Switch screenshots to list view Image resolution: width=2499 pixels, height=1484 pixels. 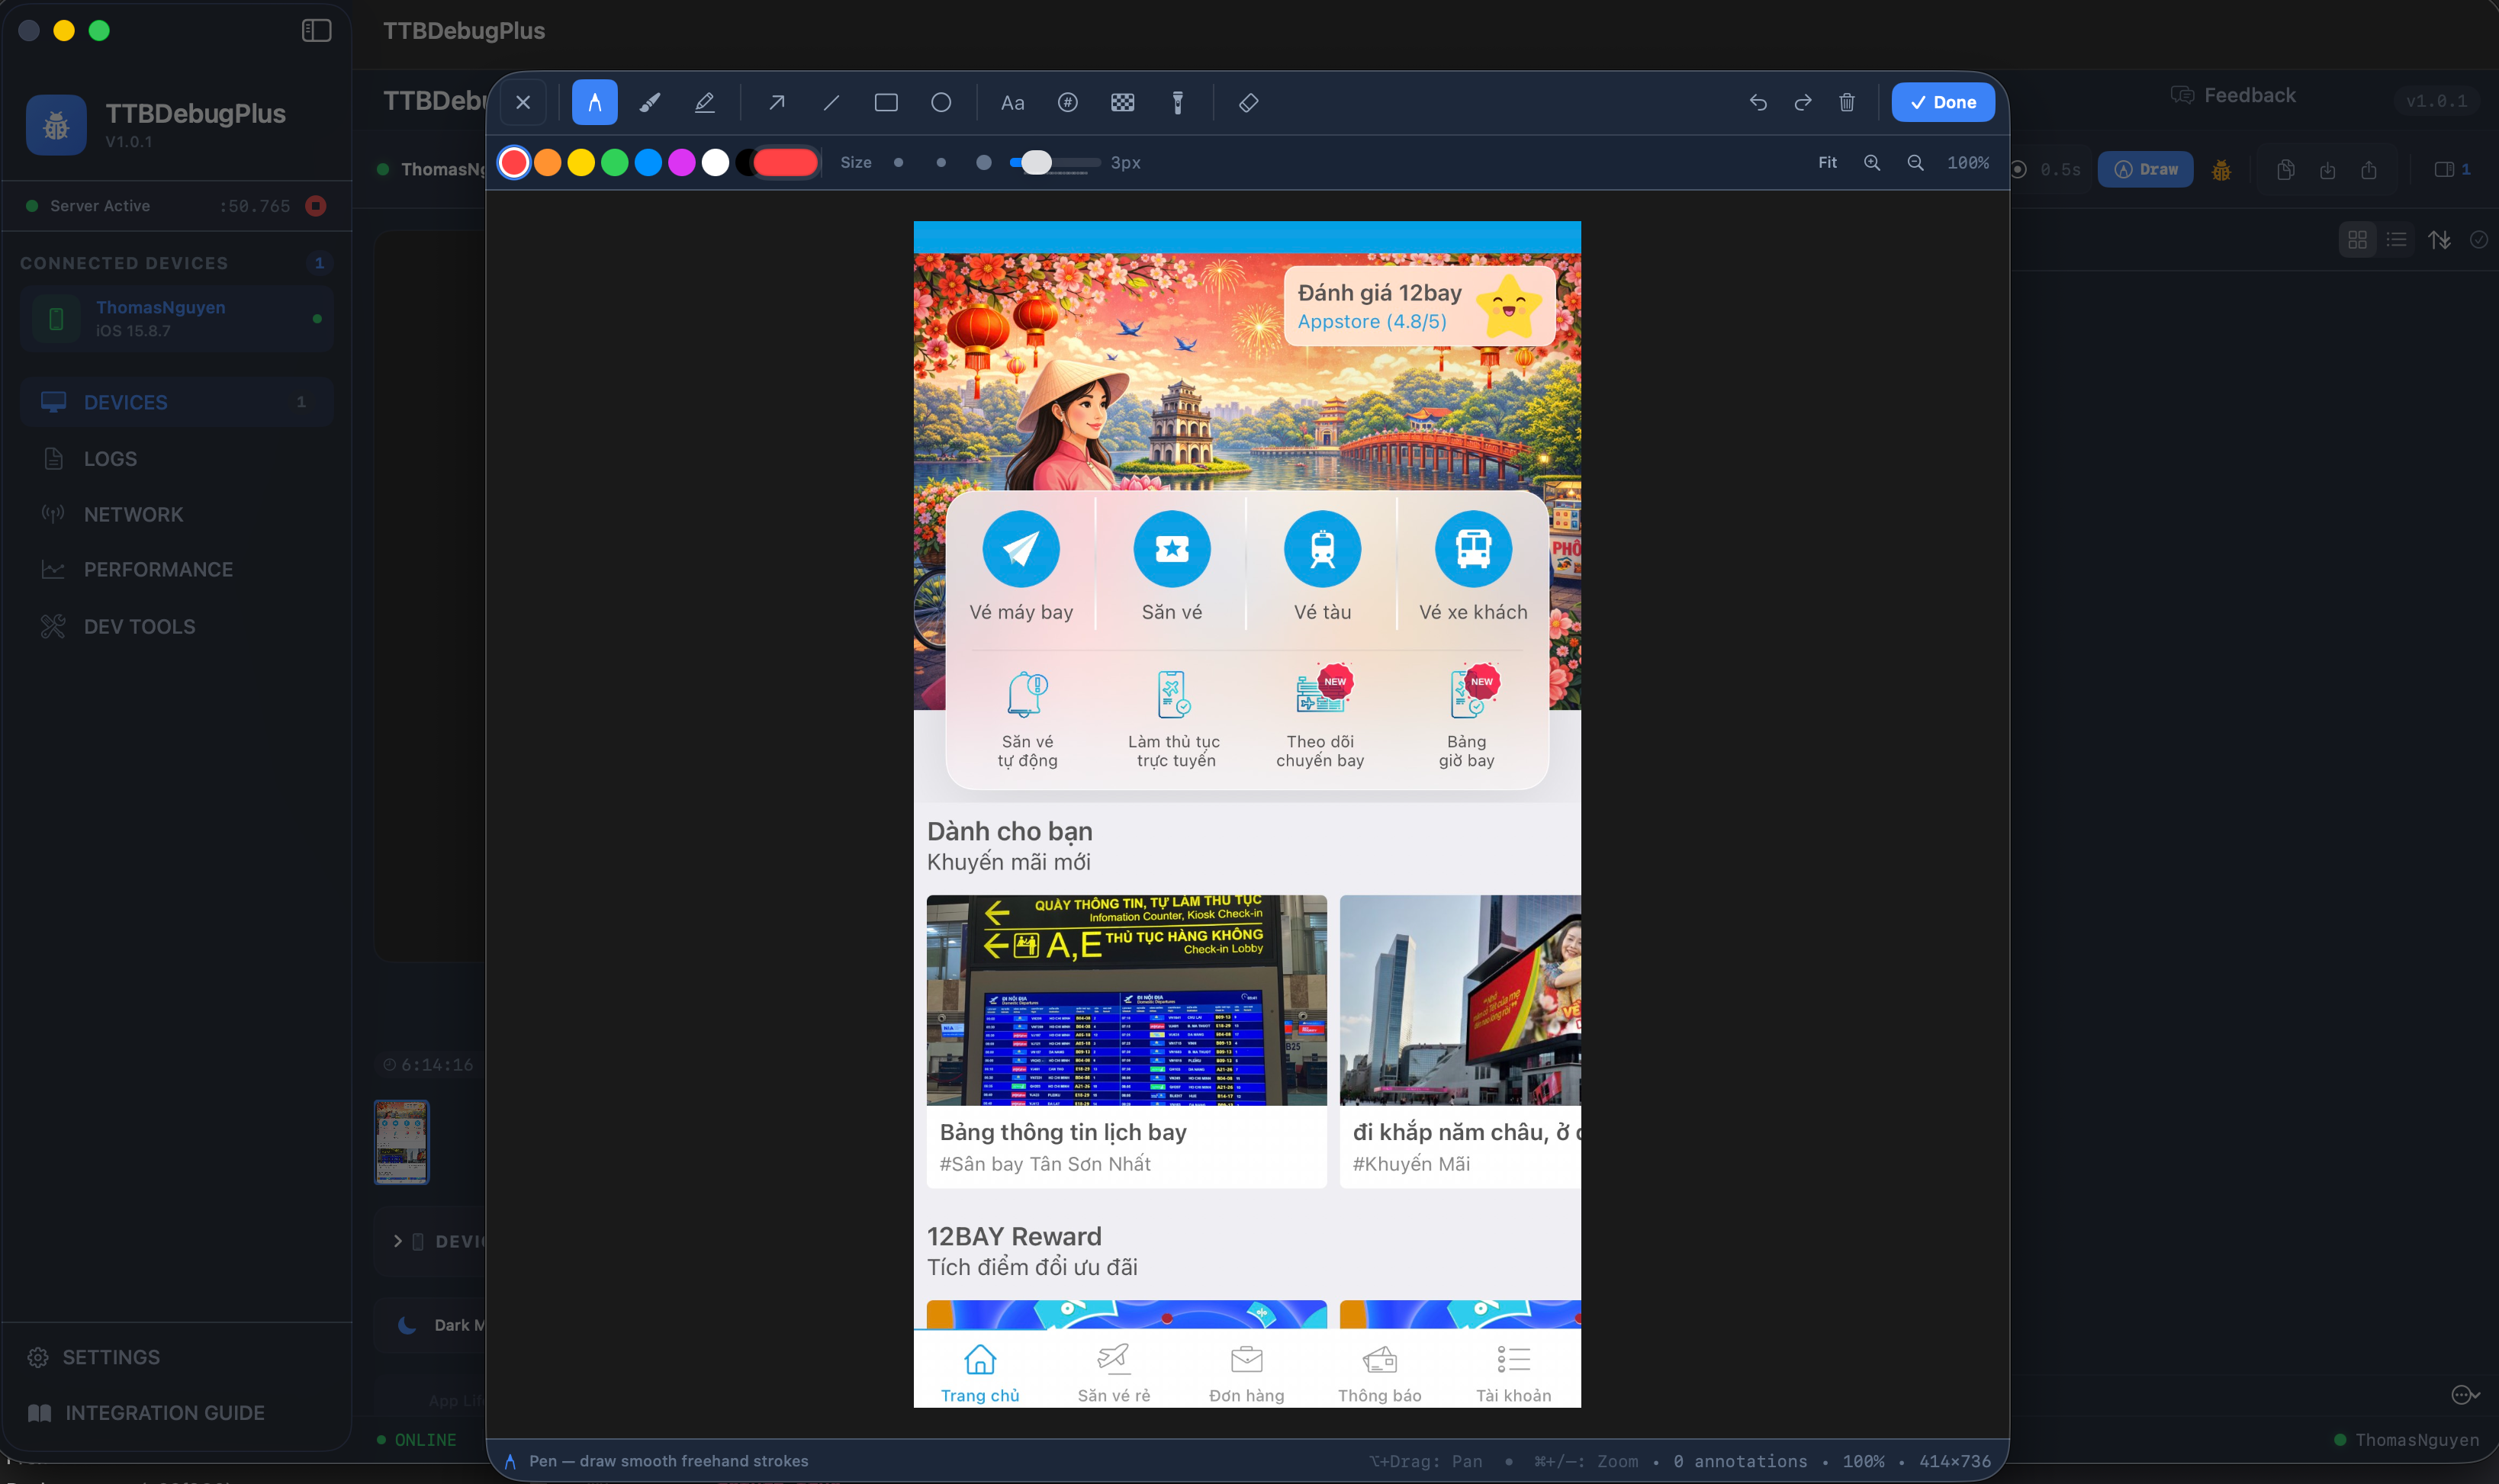[x=2396, y=239]
